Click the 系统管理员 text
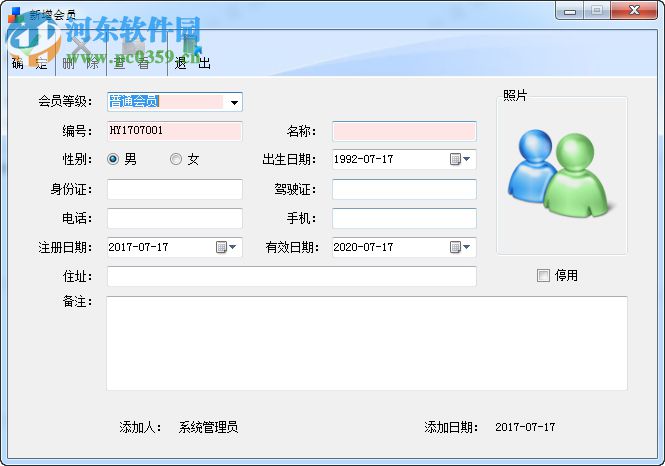Image resolution: width=665 pixels, height=466 pixels. click(208, 427)
